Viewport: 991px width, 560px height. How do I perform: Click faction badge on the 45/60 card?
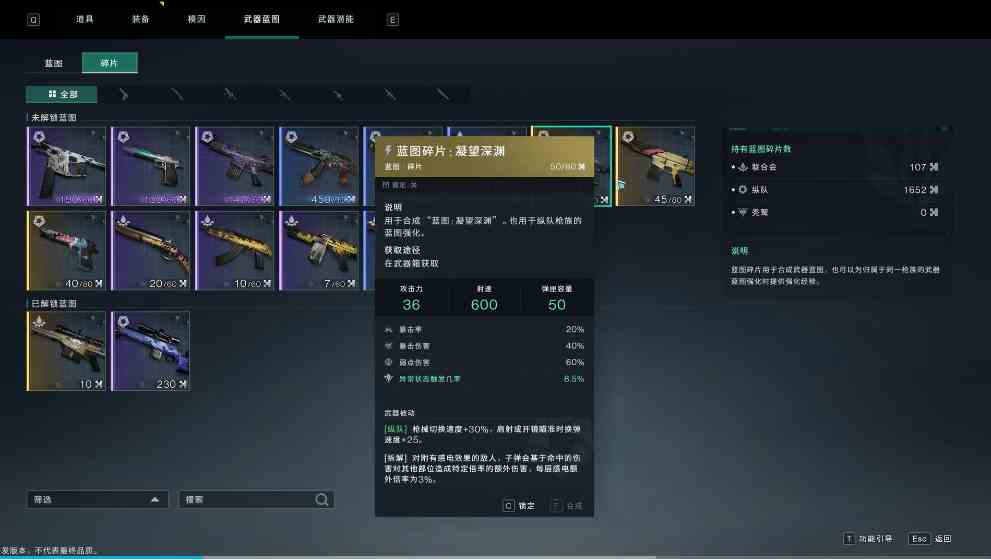(x=628, y=137)
